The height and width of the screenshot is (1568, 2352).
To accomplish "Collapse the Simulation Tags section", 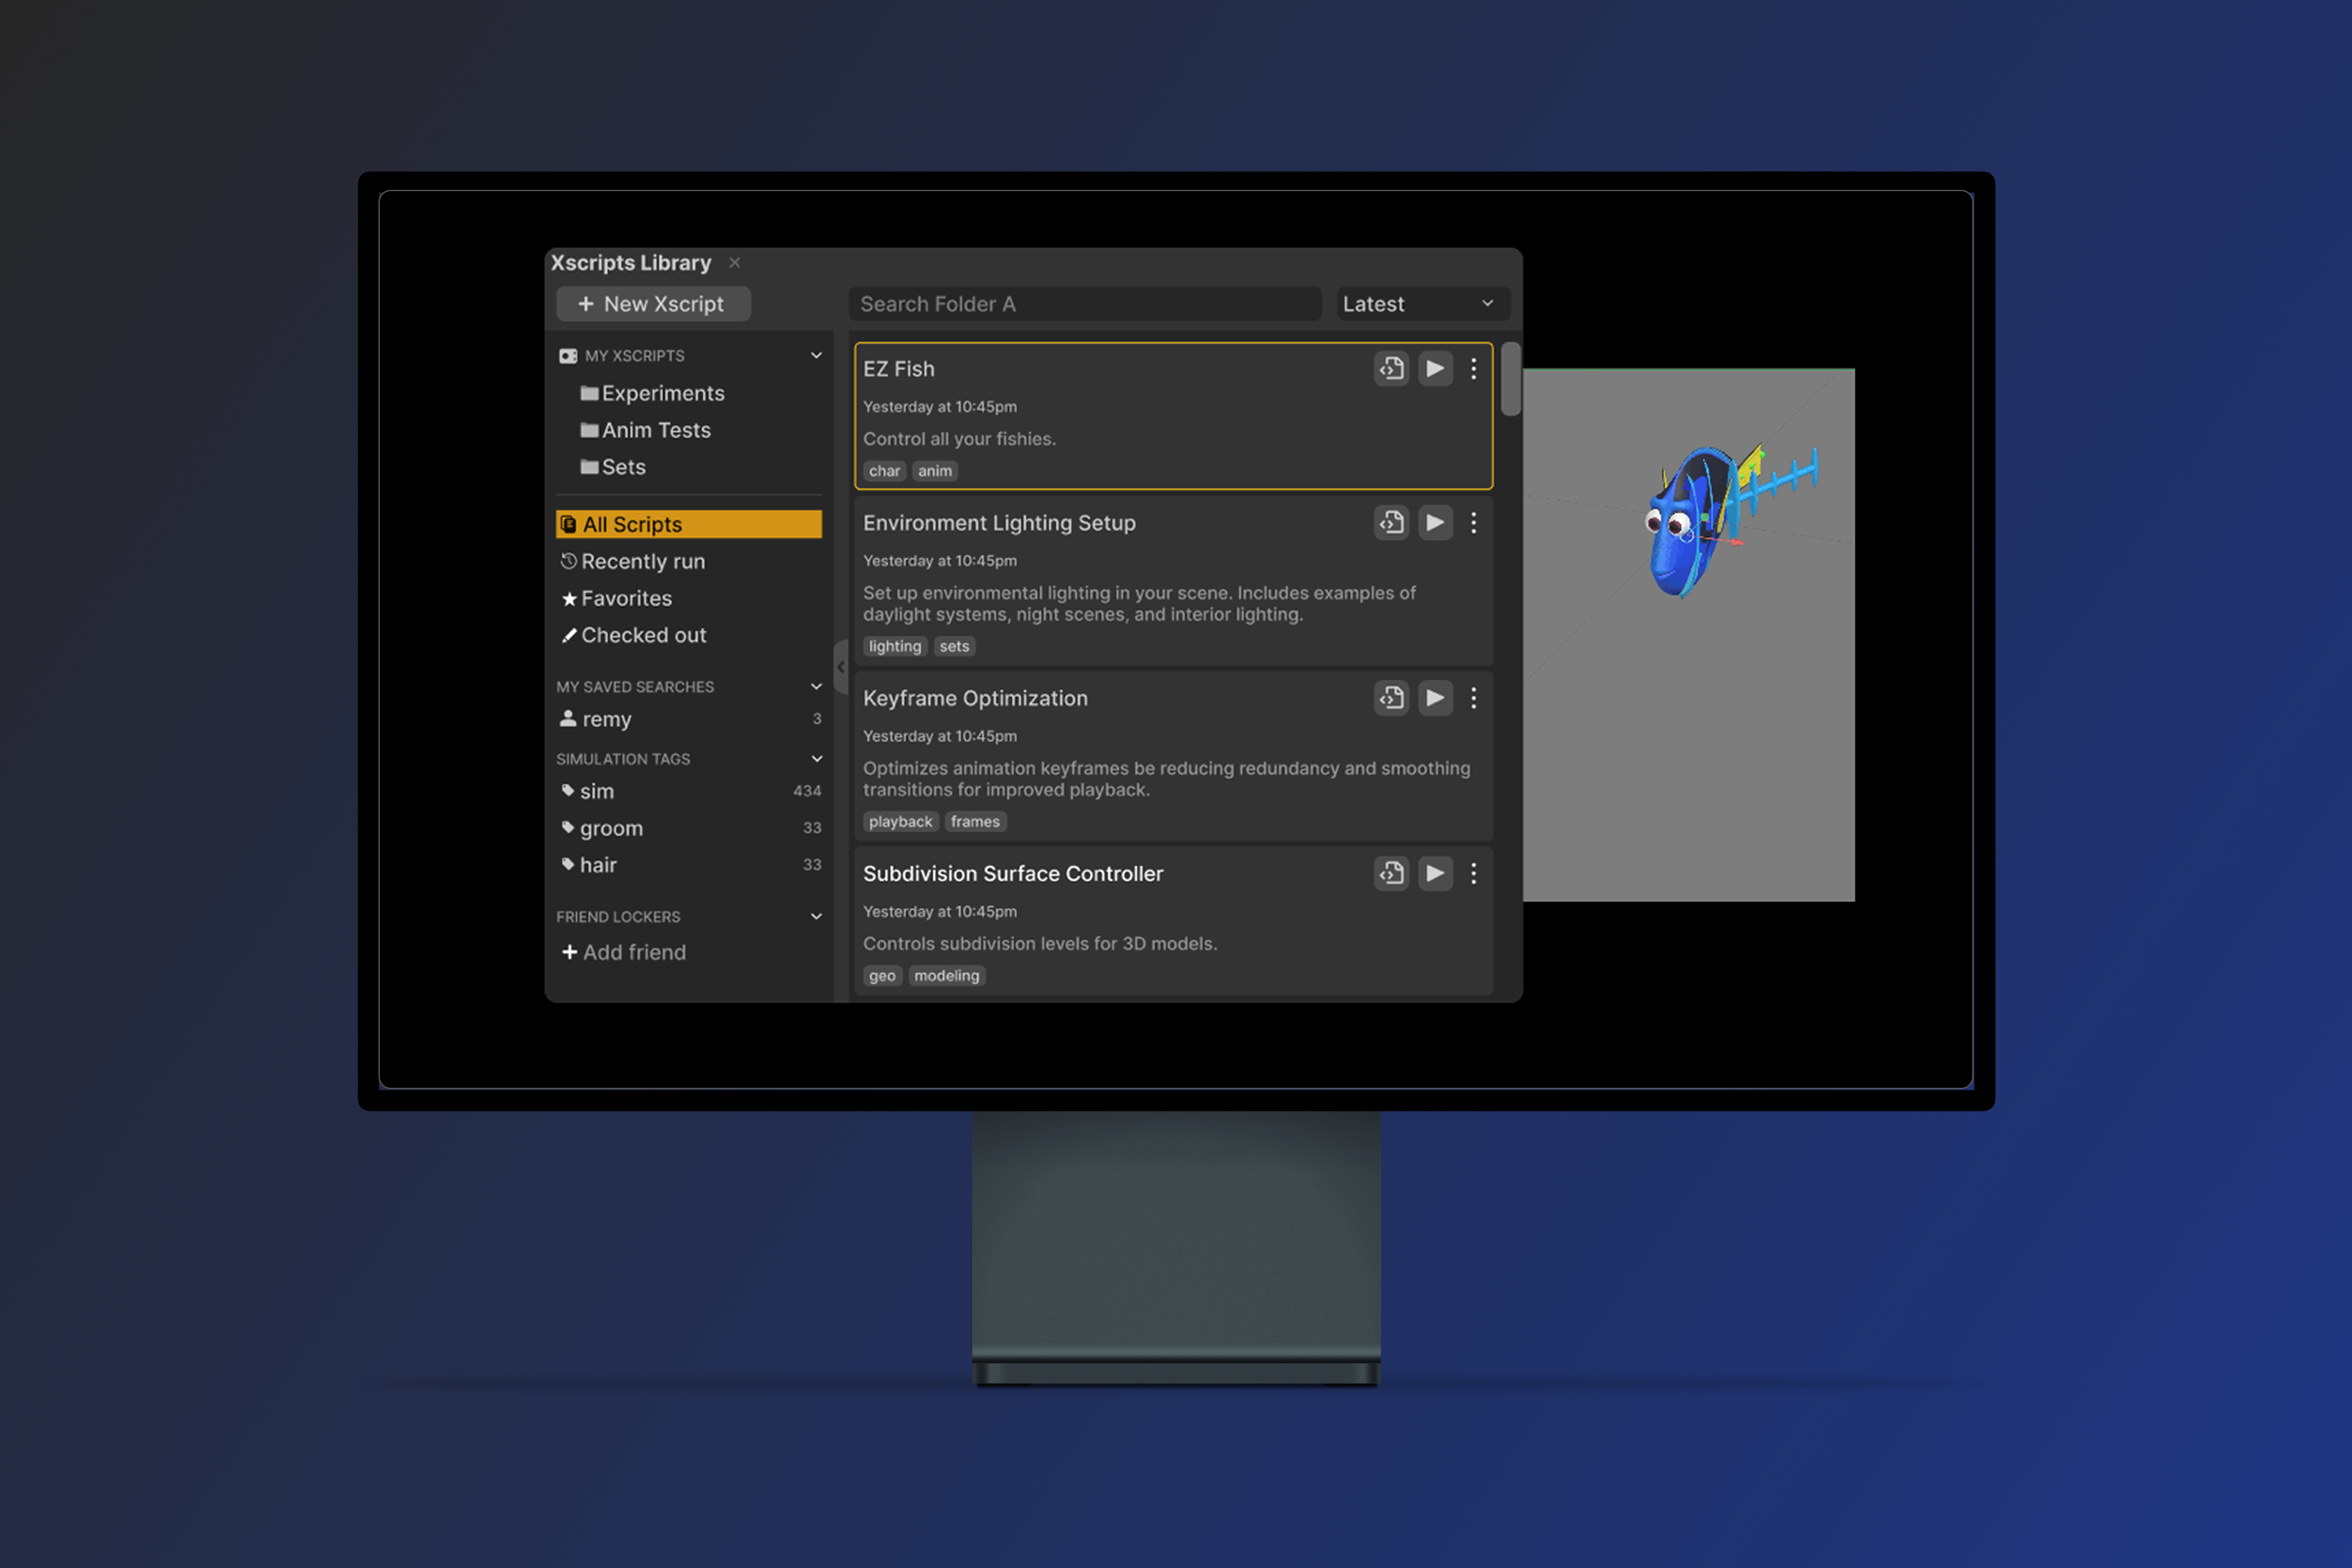I will (816, 759).
